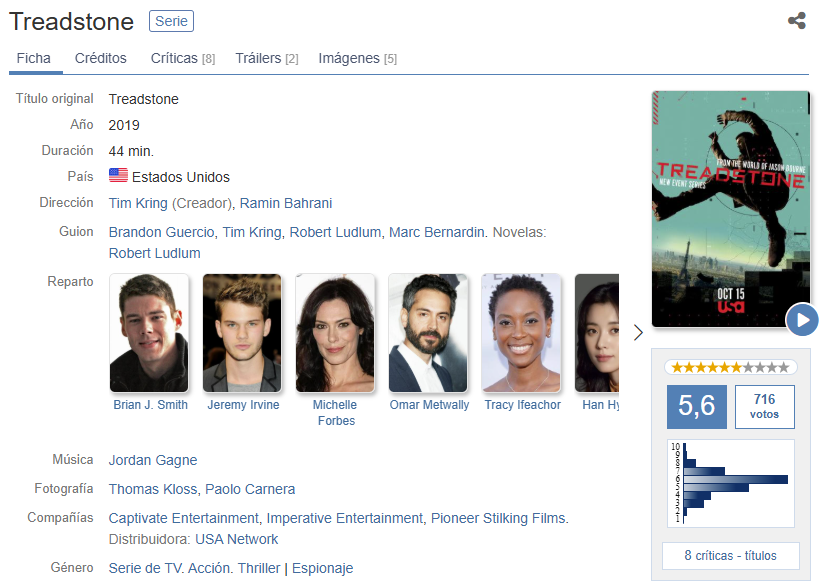The width and height of the screenshot is (823, 582).
Task: Click the star rating bar
Action: click(x=731, y=367)
